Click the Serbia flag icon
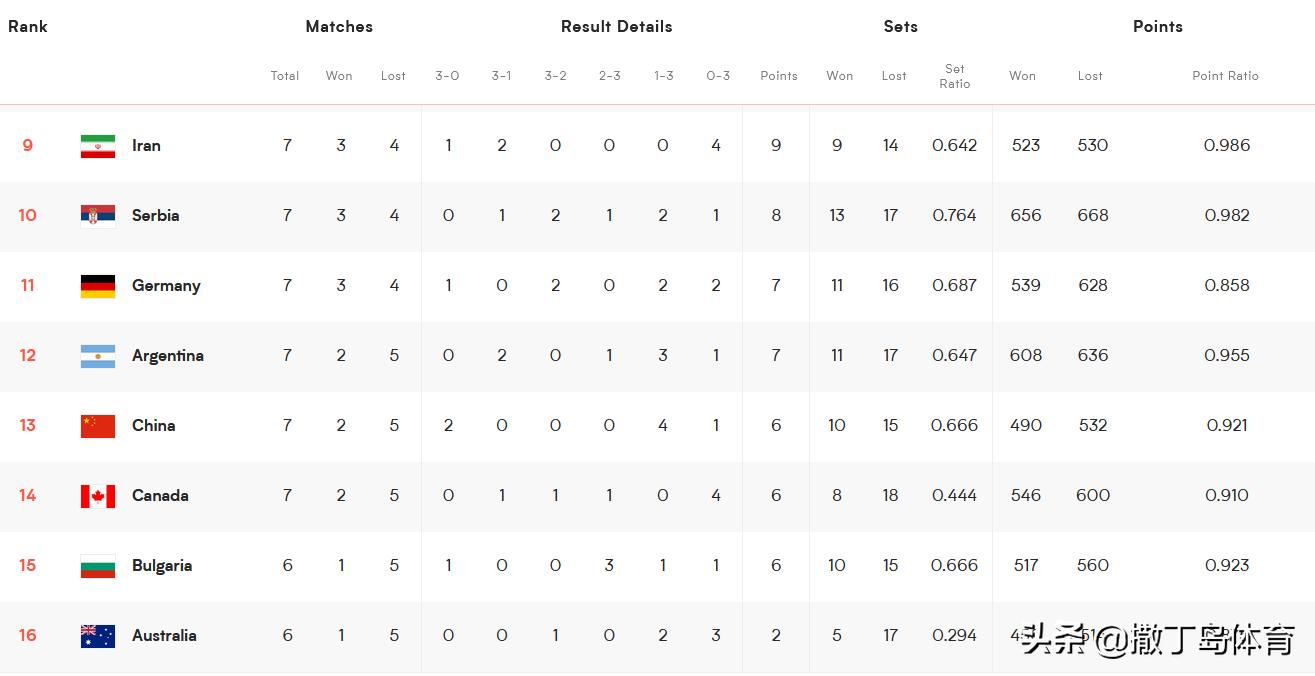 (98, 216)
